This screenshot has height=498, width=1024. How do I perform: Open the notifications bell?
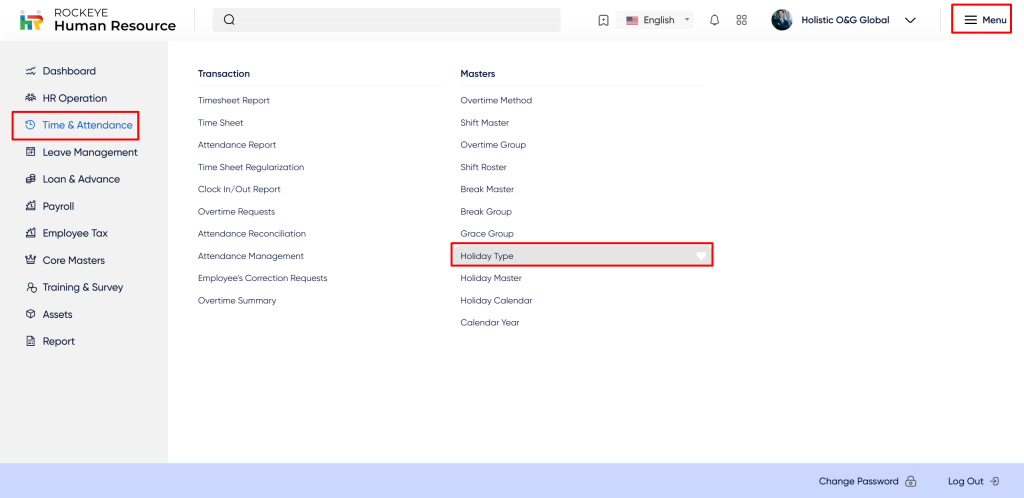714,20
